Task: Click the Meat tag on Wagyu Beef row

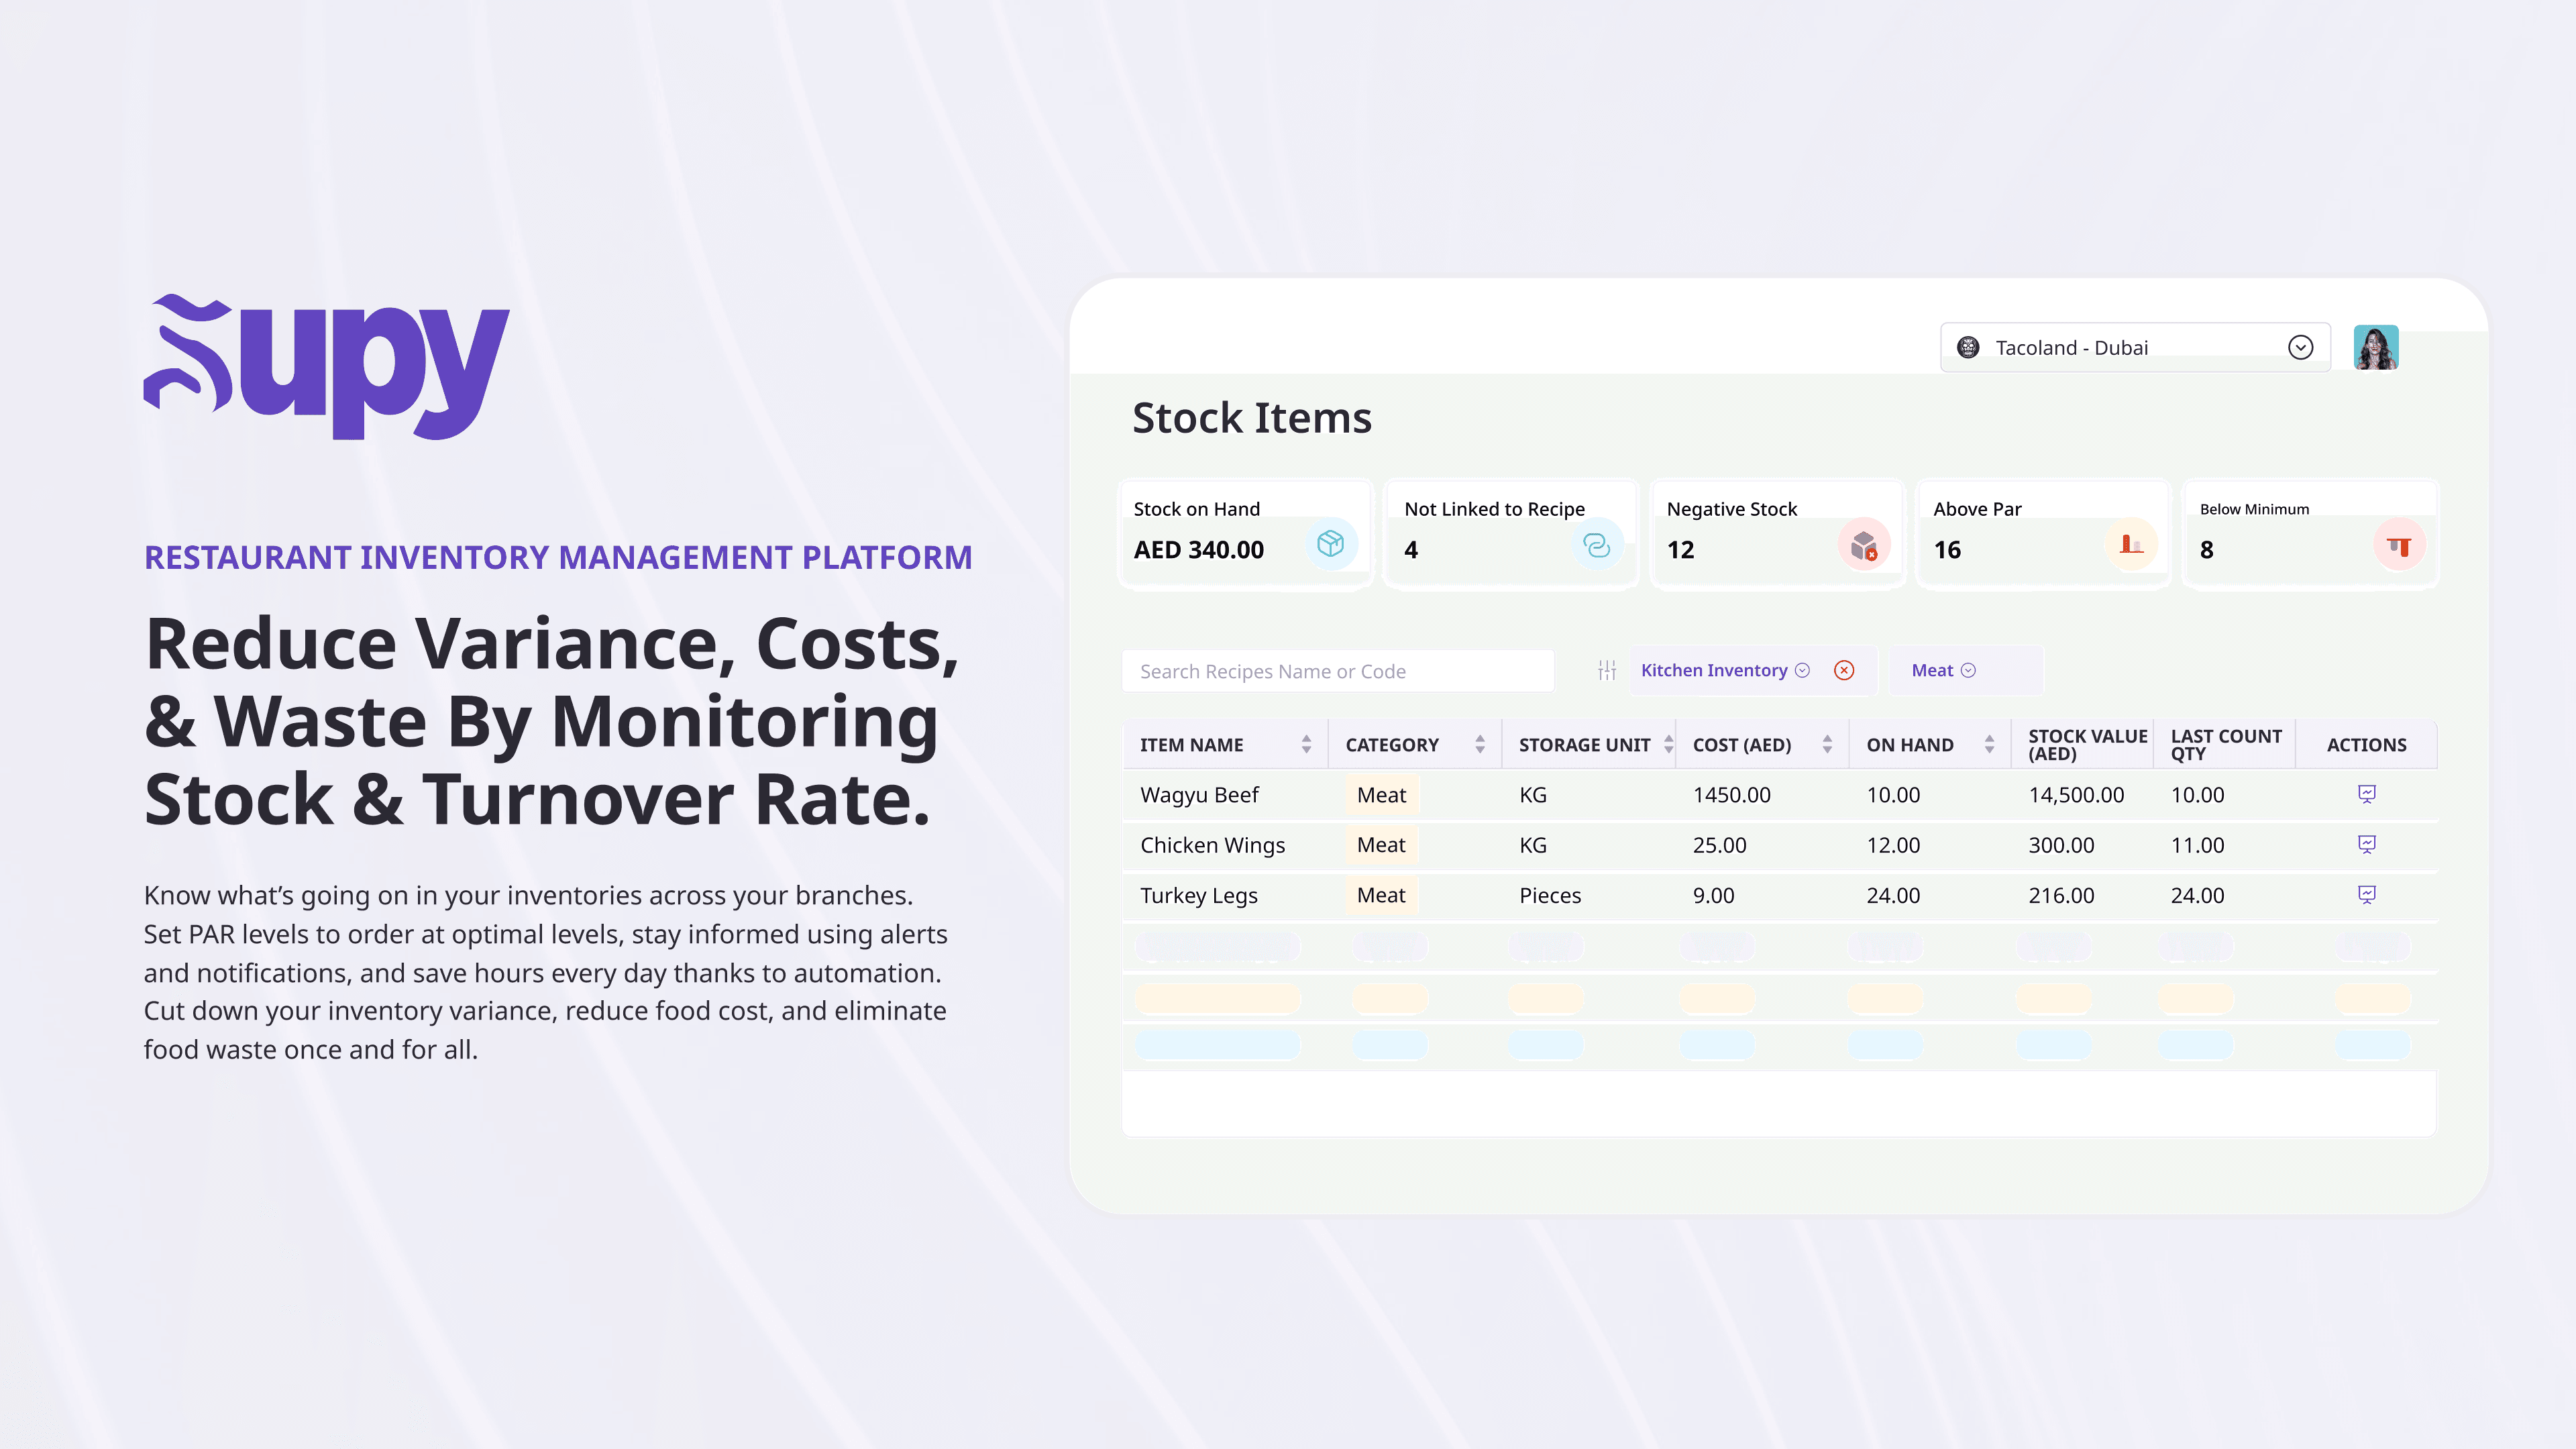Action: [x=1381, y=795]
